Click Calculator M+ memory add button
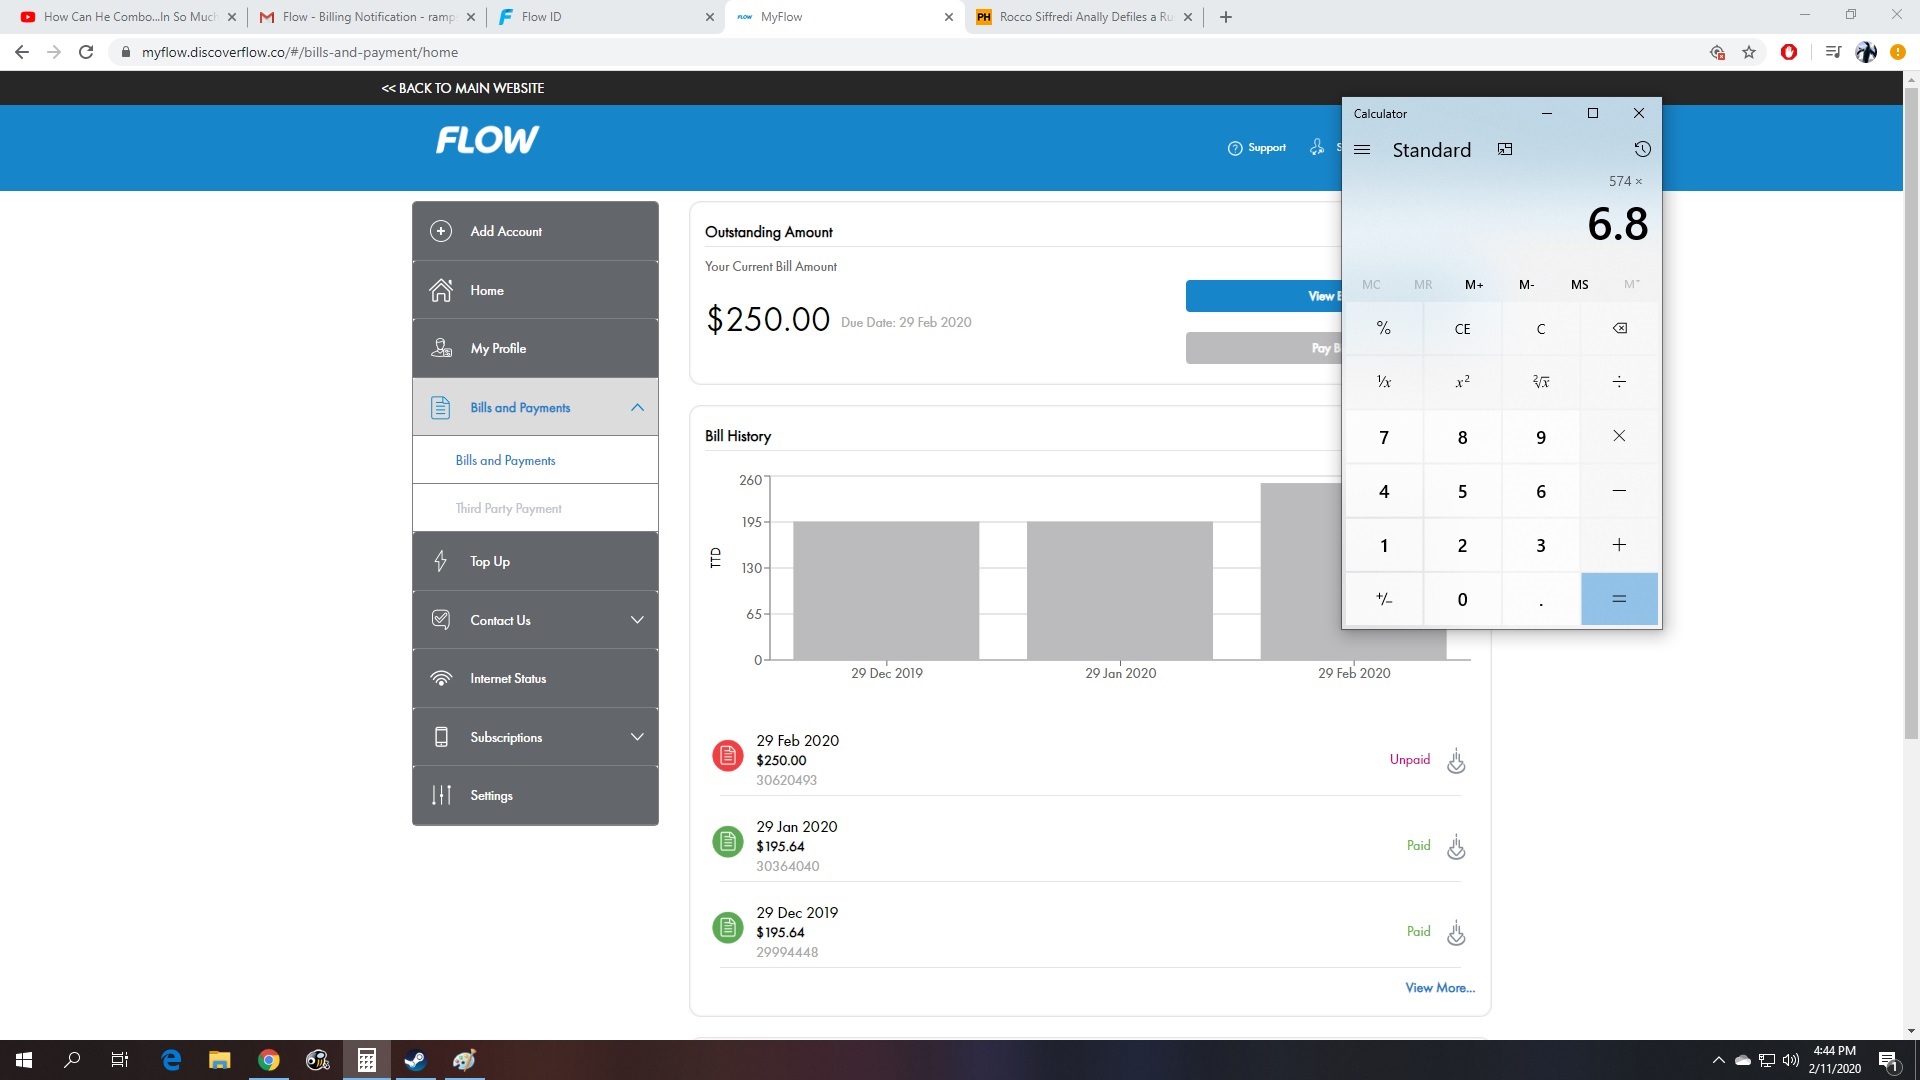The image size is (1920, 1080). click(1474, 285)
